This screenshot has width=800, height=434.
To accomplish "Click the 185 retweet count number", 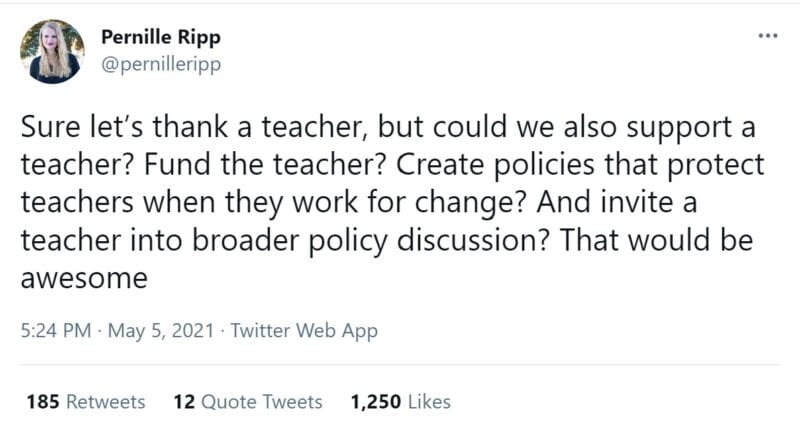I will 43,402.
